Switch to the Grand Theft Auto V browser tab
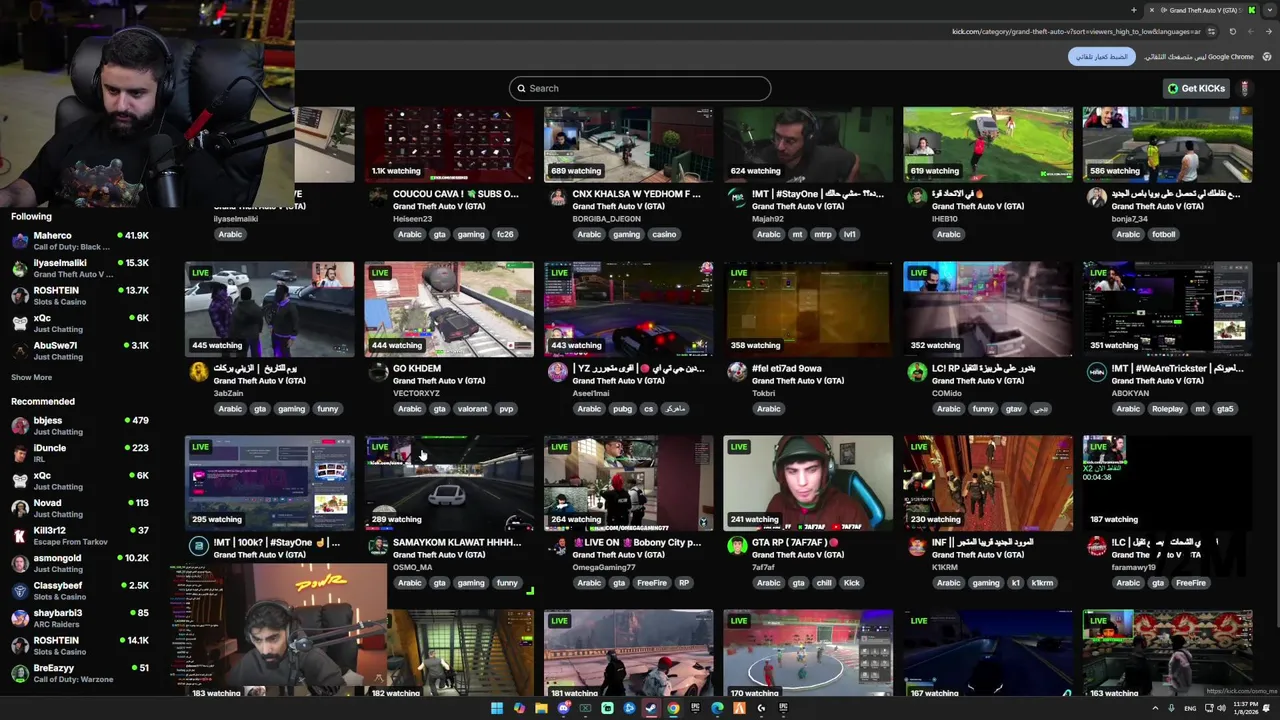Image resolution: width=1280 pixels, height=720 pixels. [1200, 10]
